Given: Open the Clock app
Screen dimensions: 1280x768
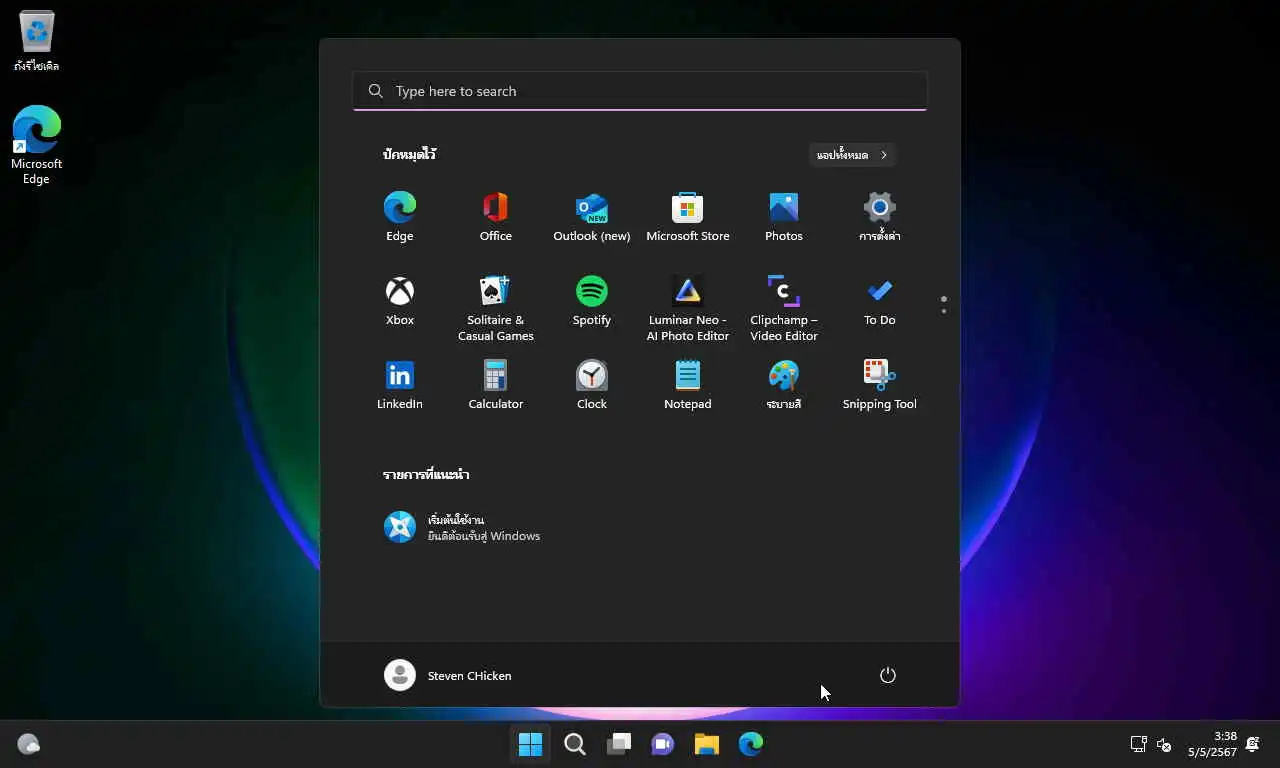Looking at the screenshot, I should pyautogui.click(x=591, y=385).
